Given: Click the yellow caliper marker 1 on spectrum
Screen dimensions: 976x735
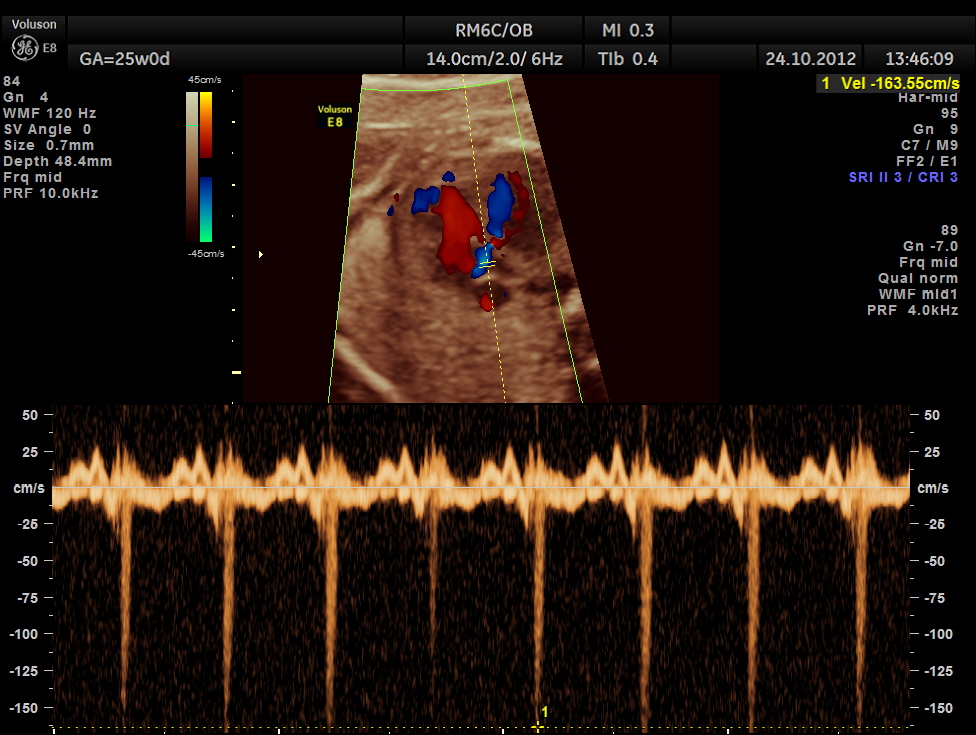Looking at the screenshot, I should [x=538, y=724].
